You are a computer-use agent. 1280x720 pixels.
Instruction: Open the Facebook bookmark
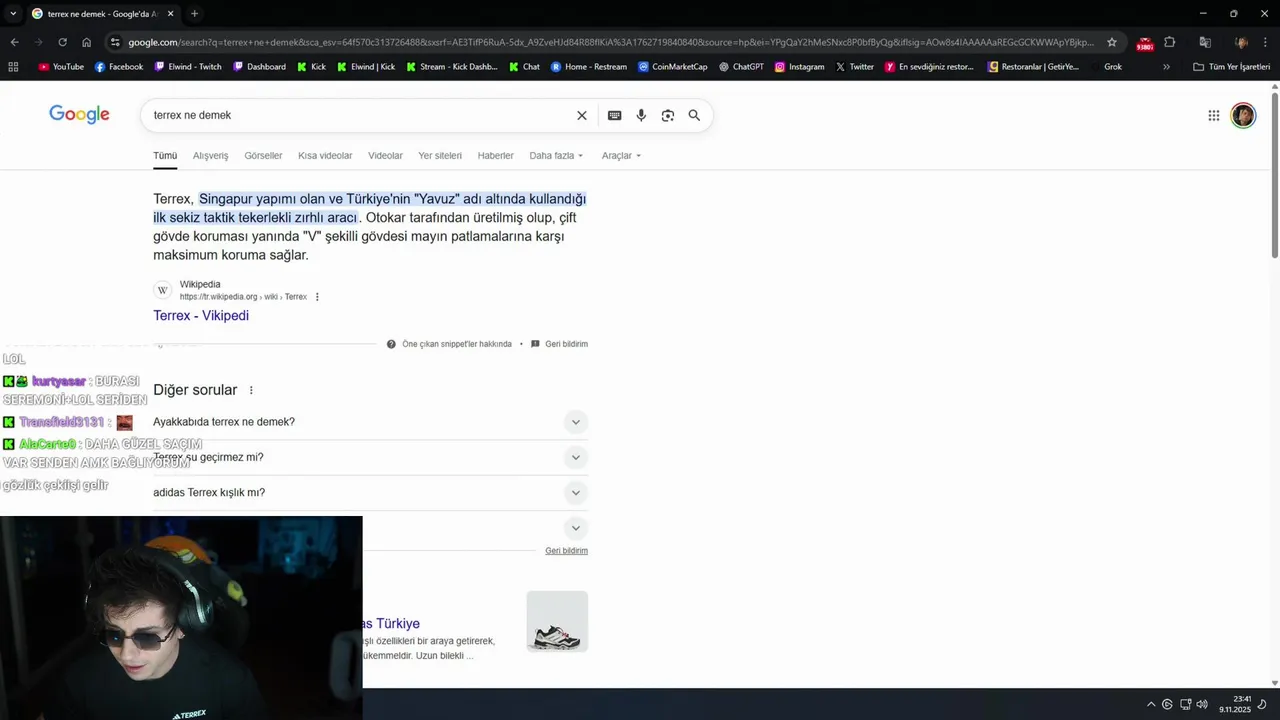click(119, 67)
